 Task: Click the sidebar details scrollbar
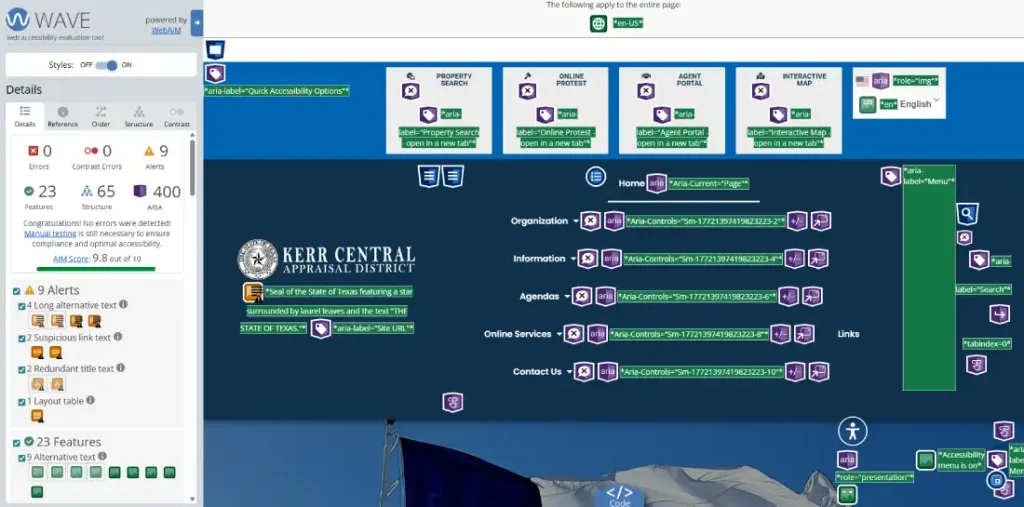click(x=192, y=167)
